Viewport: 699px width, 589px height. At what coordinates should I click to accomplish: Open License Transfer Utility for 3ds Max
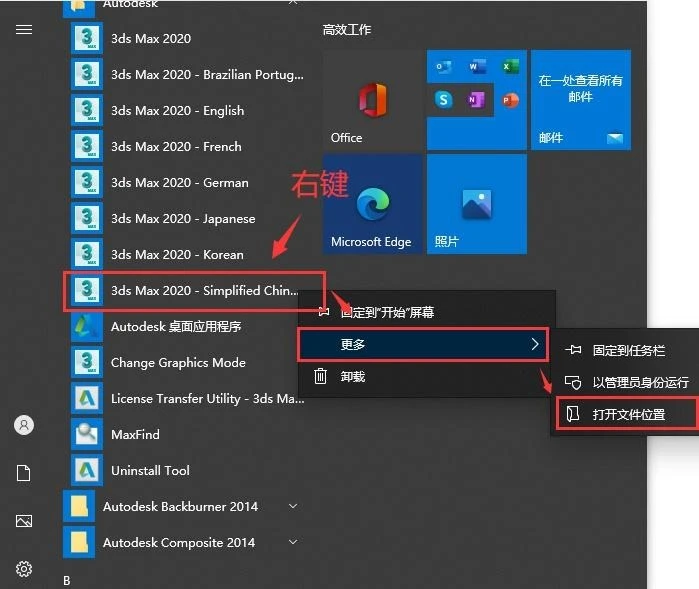(207, 399)
